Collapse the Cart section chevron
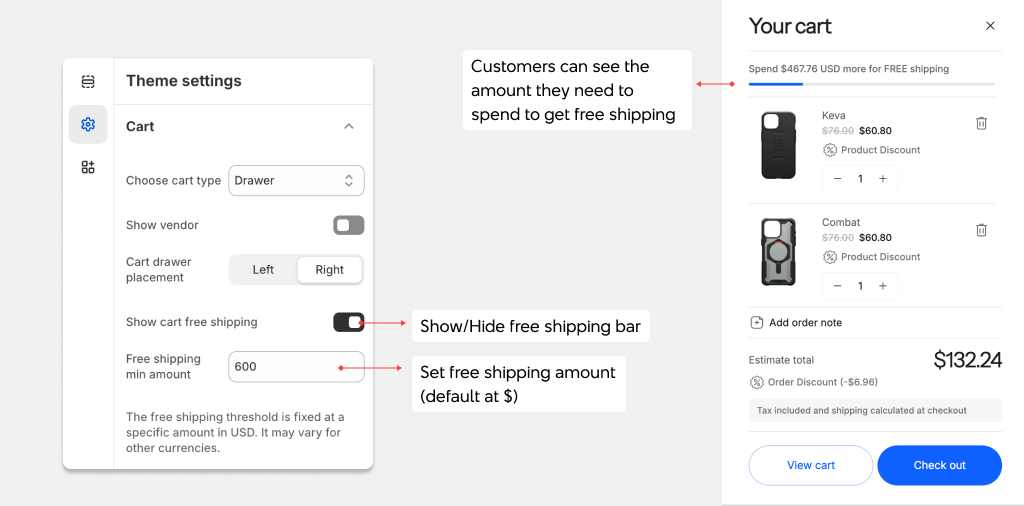 349,126
